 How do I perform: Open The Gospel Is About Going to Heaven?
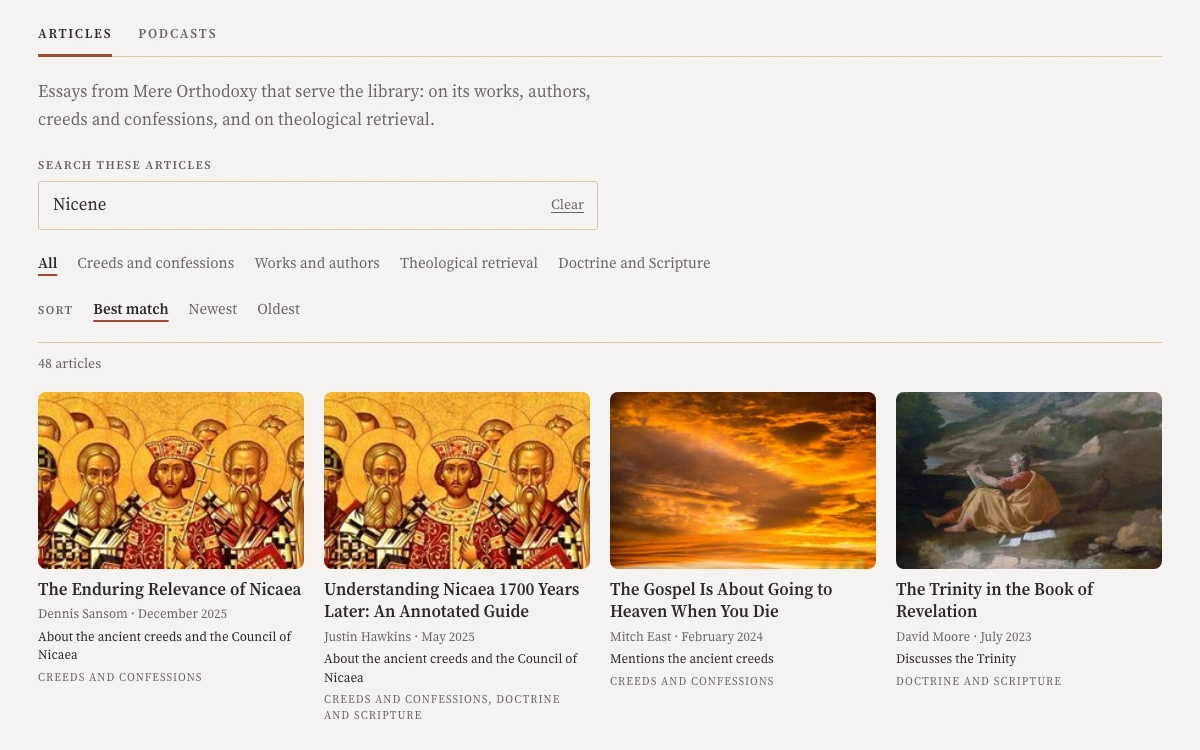click(721, 600)
